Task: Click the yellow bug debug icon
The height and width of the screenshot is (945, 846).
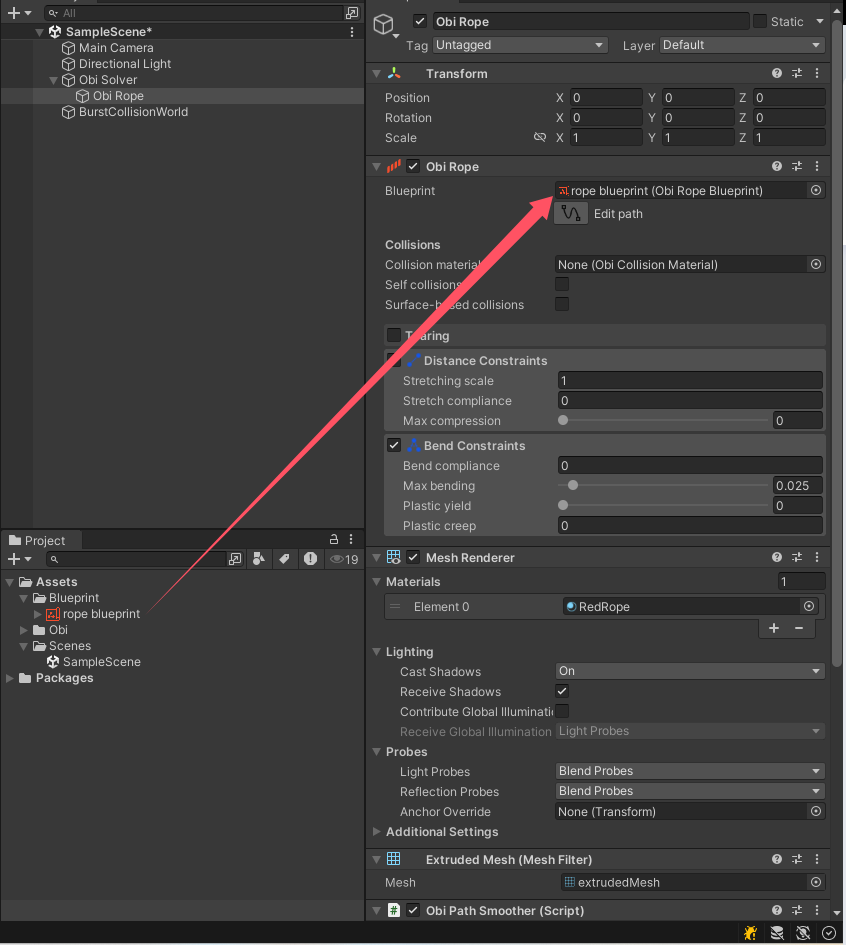Action: [x=750, y=932]
